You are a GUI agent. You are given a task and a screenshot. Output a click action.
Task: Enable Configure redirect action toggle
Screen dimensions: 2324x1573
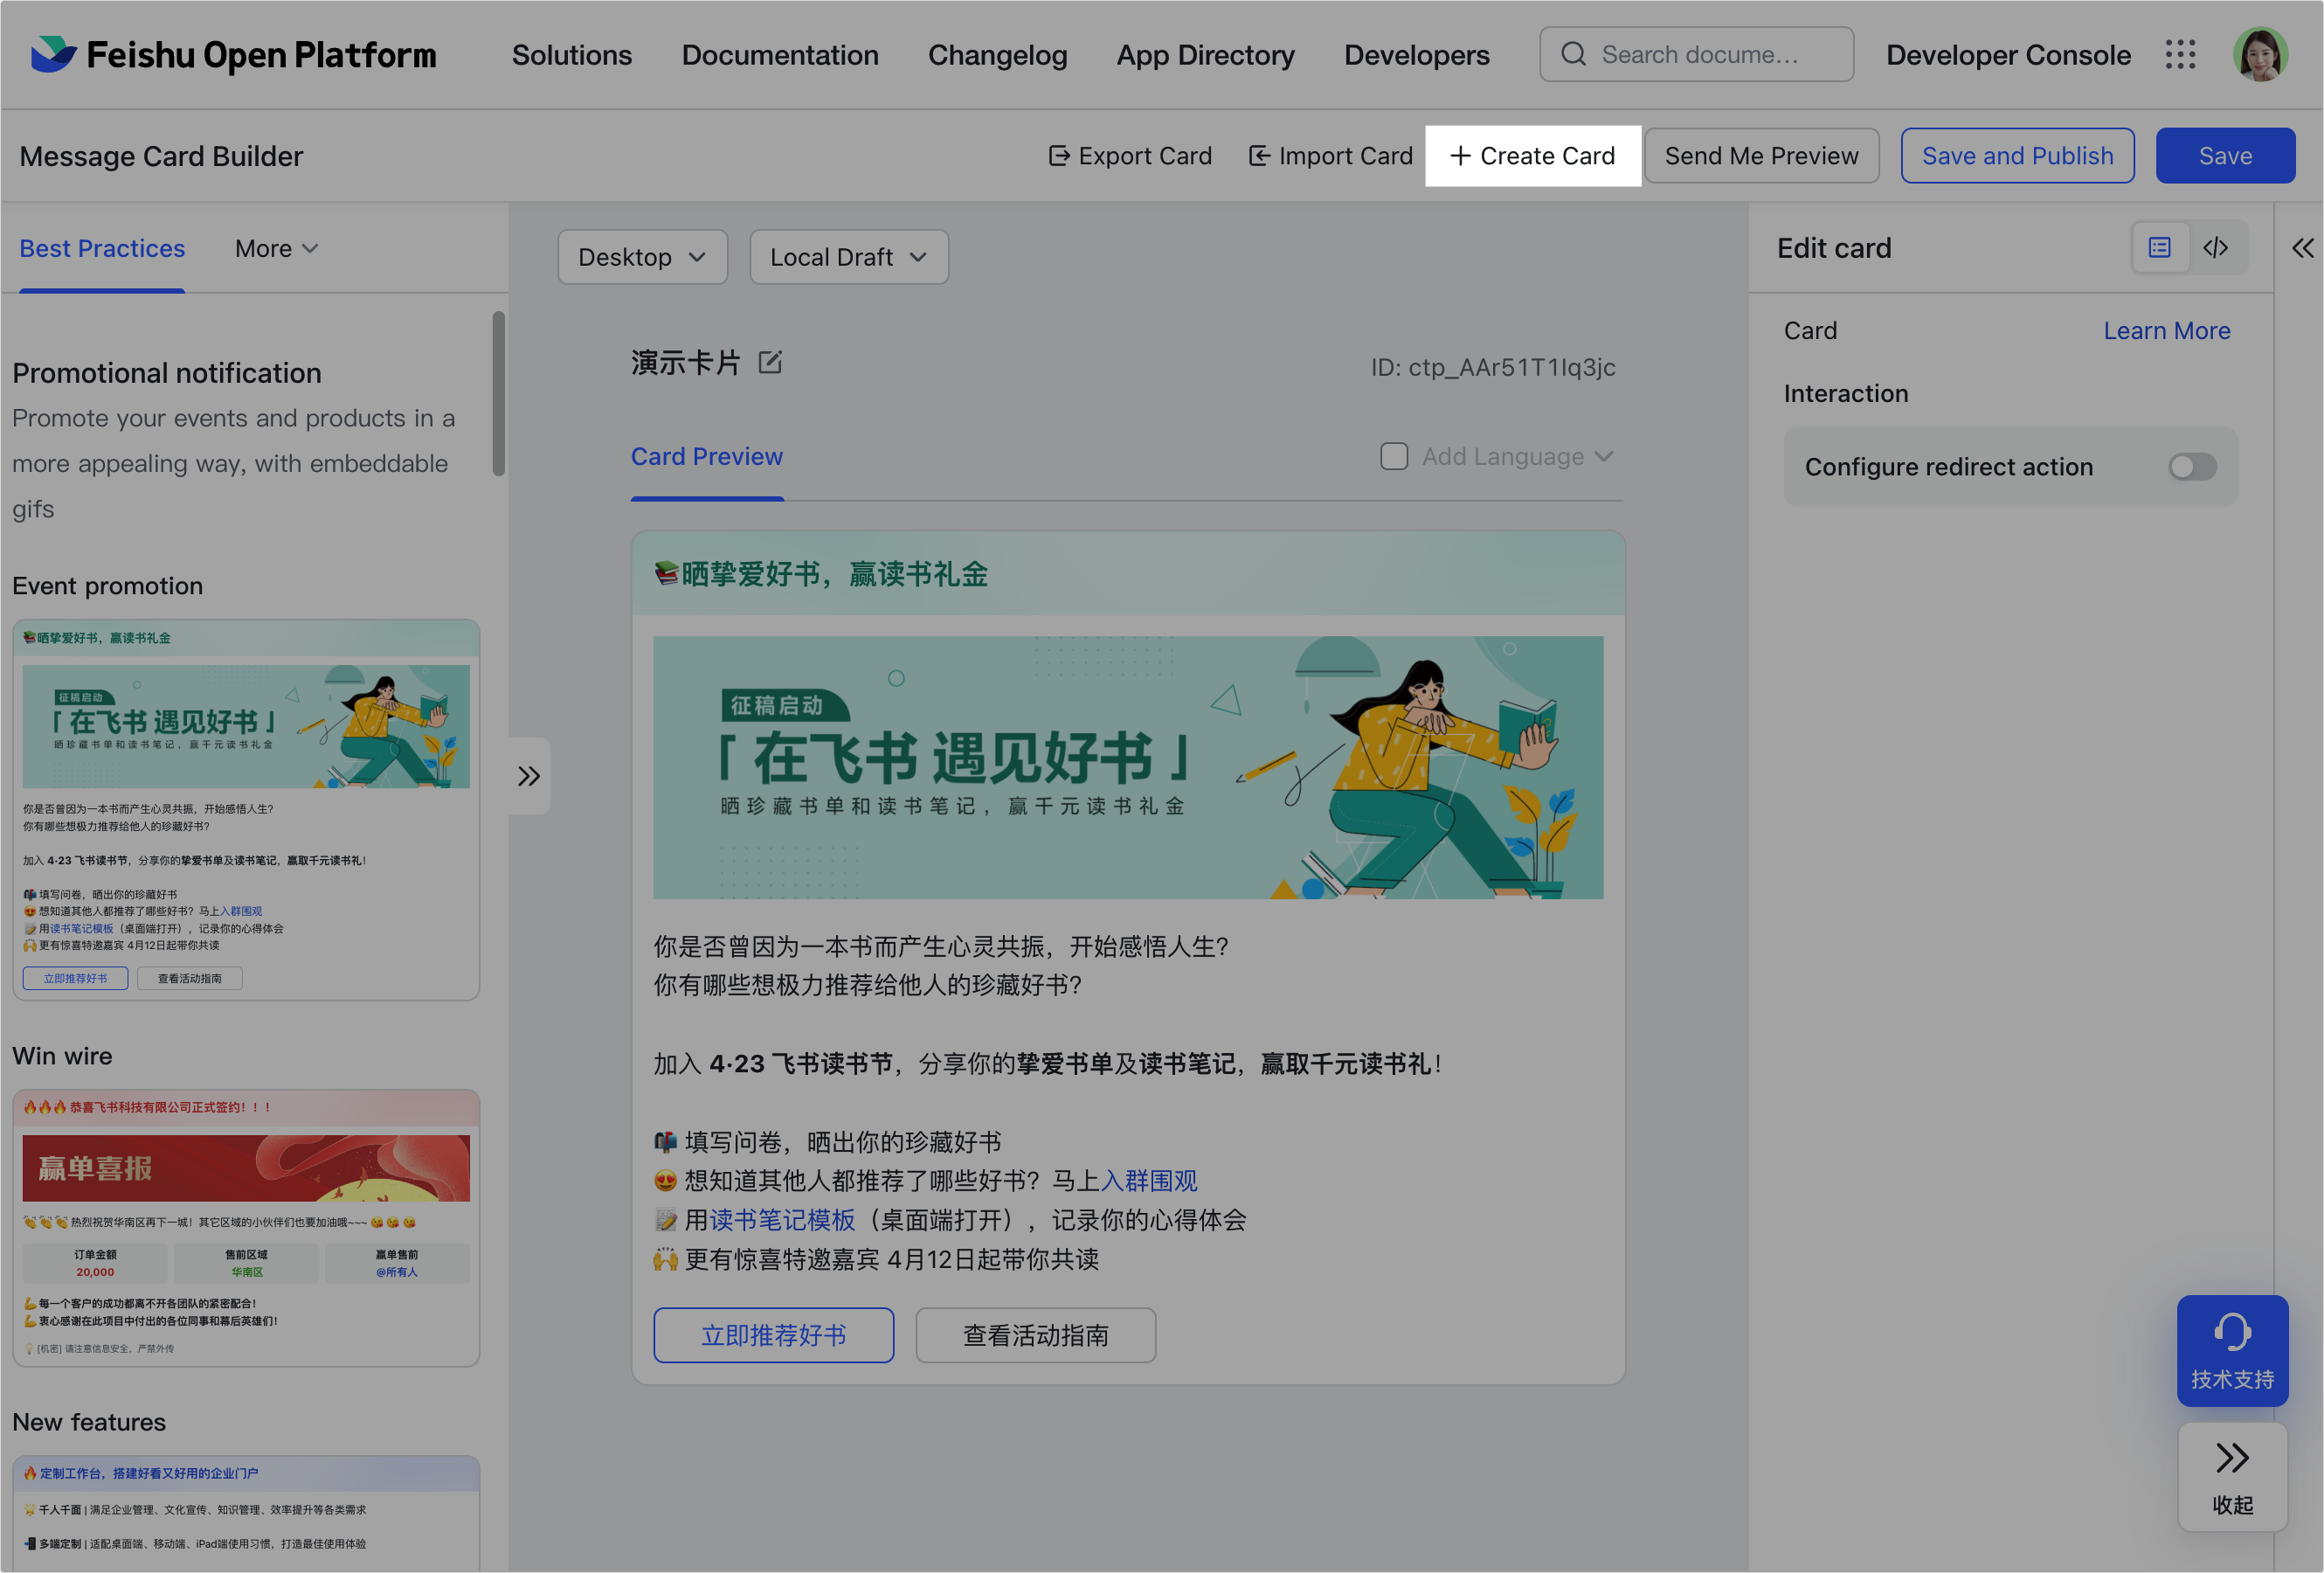[x=2191, y=467]
